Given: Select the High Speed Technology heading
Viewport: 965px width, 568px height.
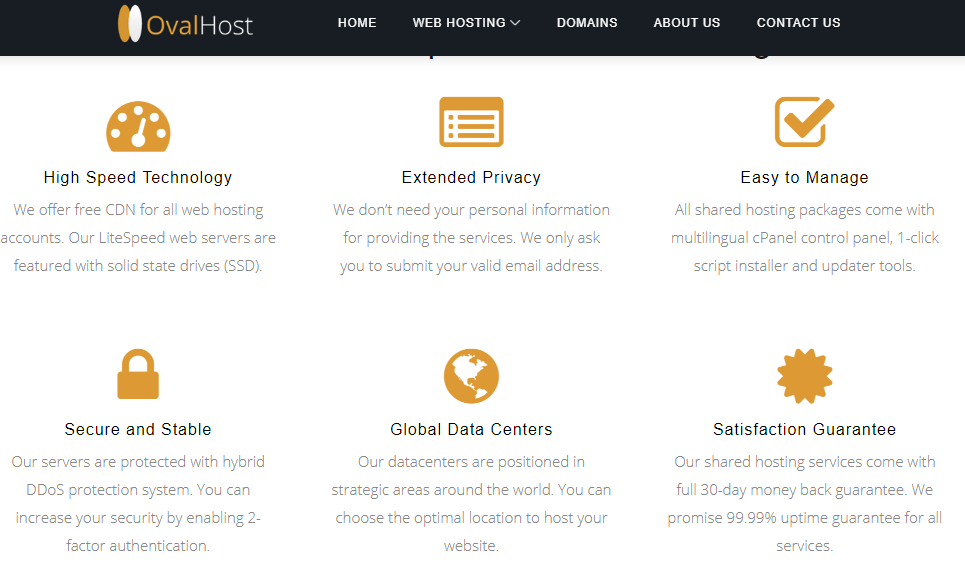Looking at the screenshot, I should tap(138, 177).
